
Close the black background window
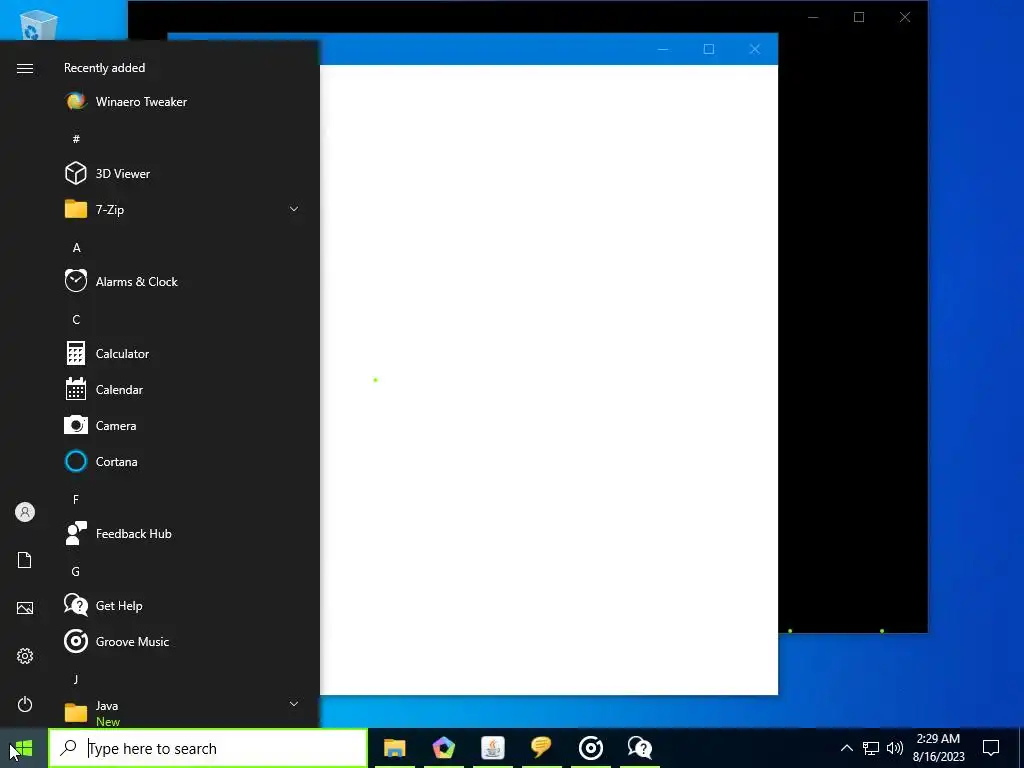click(x=904, y=17)
